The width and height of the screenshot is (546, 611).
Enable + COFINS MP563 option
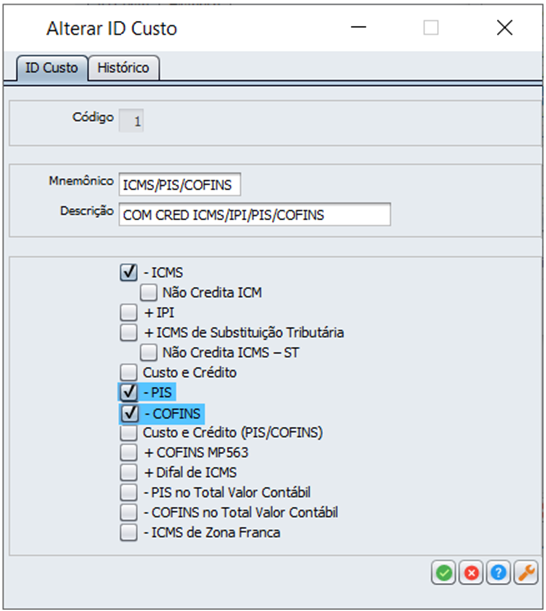129,452
